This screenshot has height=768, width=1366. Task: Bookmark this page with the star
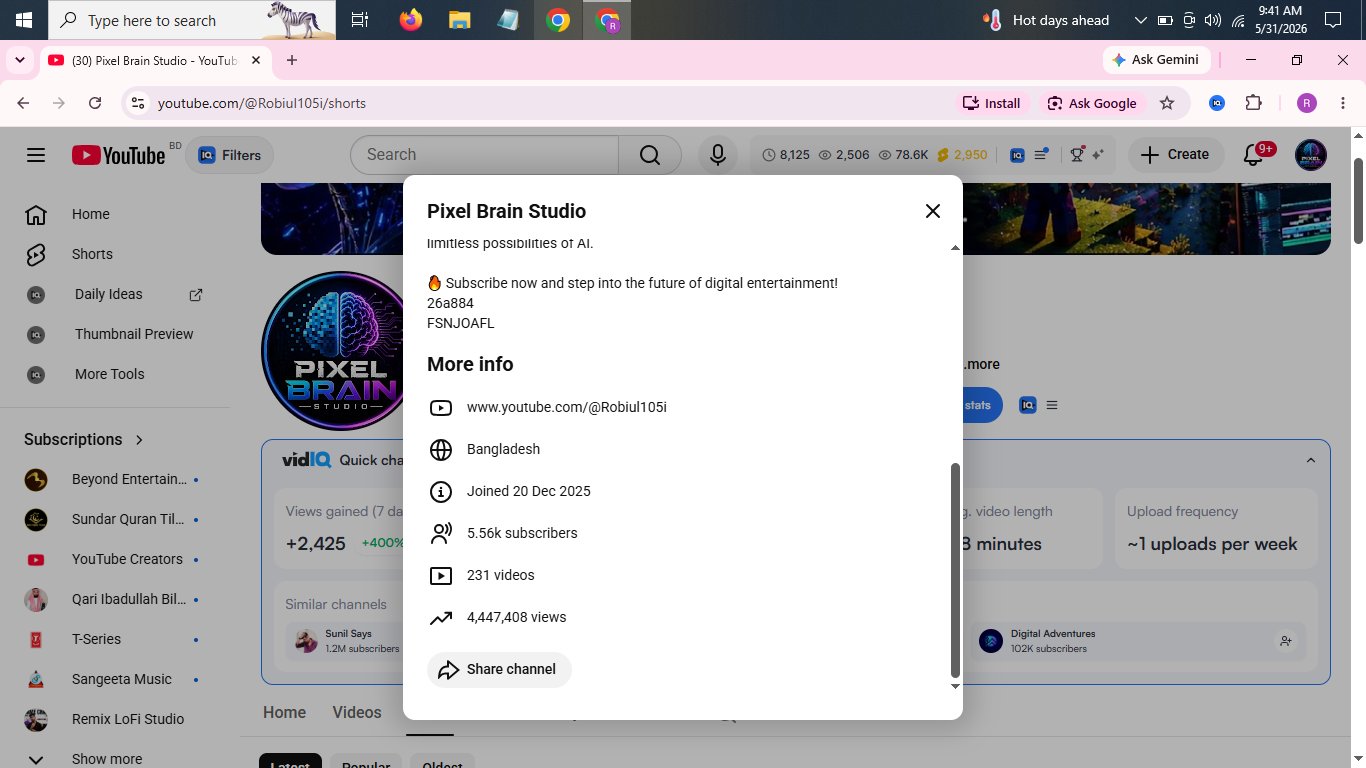(x=1167, y=103)
